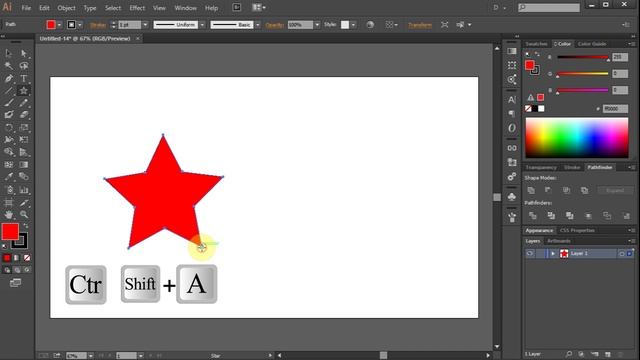Select the Paintbrush tool

tap(9, 103)
